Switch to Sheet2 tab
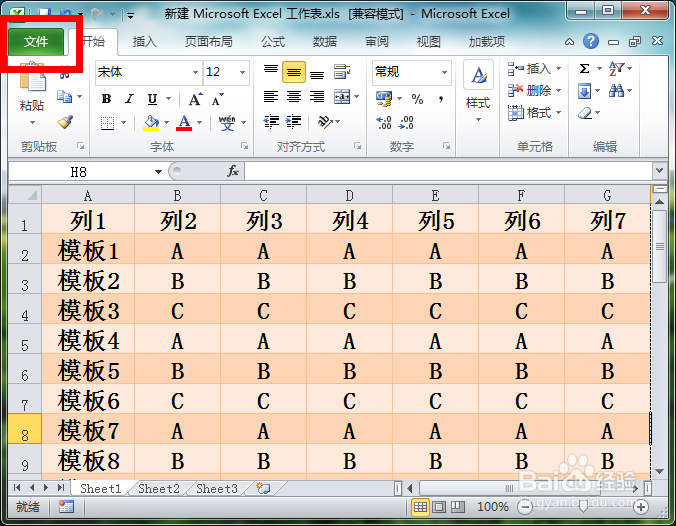Image resolution: width=676 pixels, height=526 pixels. (x=159, y=488)
